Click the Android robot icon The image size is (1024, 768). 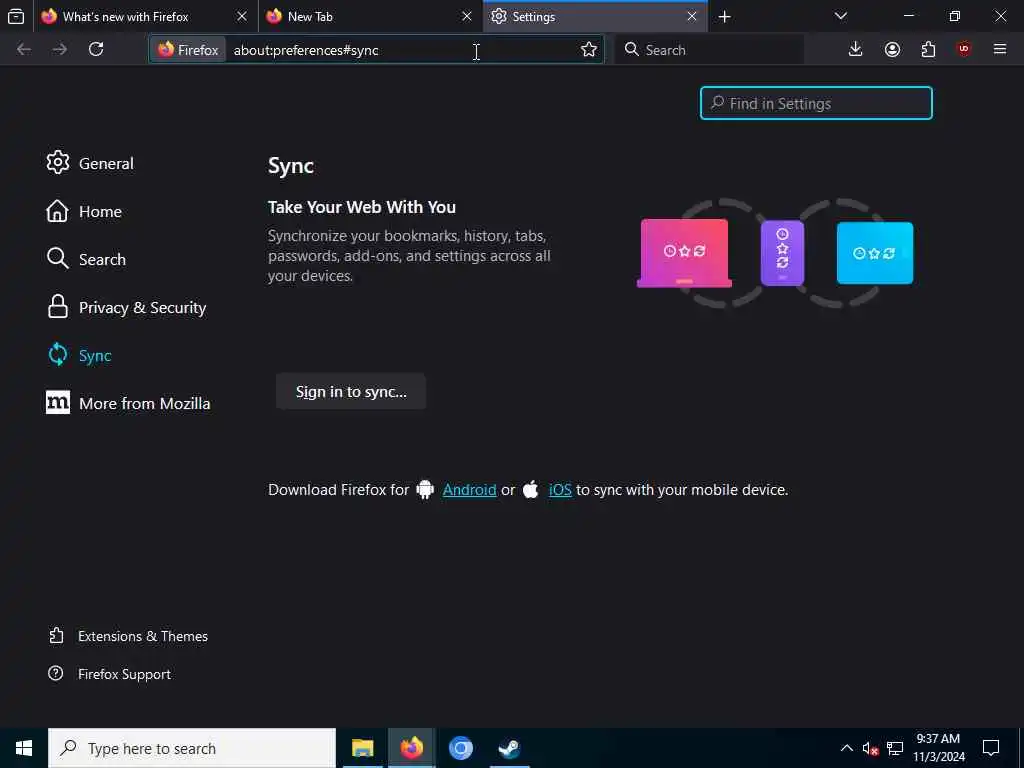[x=425, y=489]
